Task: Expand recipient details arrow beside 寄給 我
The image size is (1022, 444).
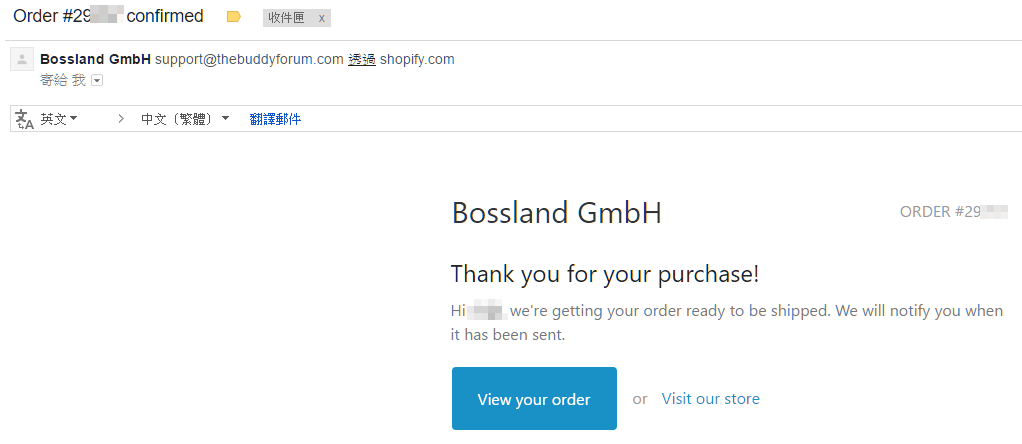Action: [x=97, y=80]
